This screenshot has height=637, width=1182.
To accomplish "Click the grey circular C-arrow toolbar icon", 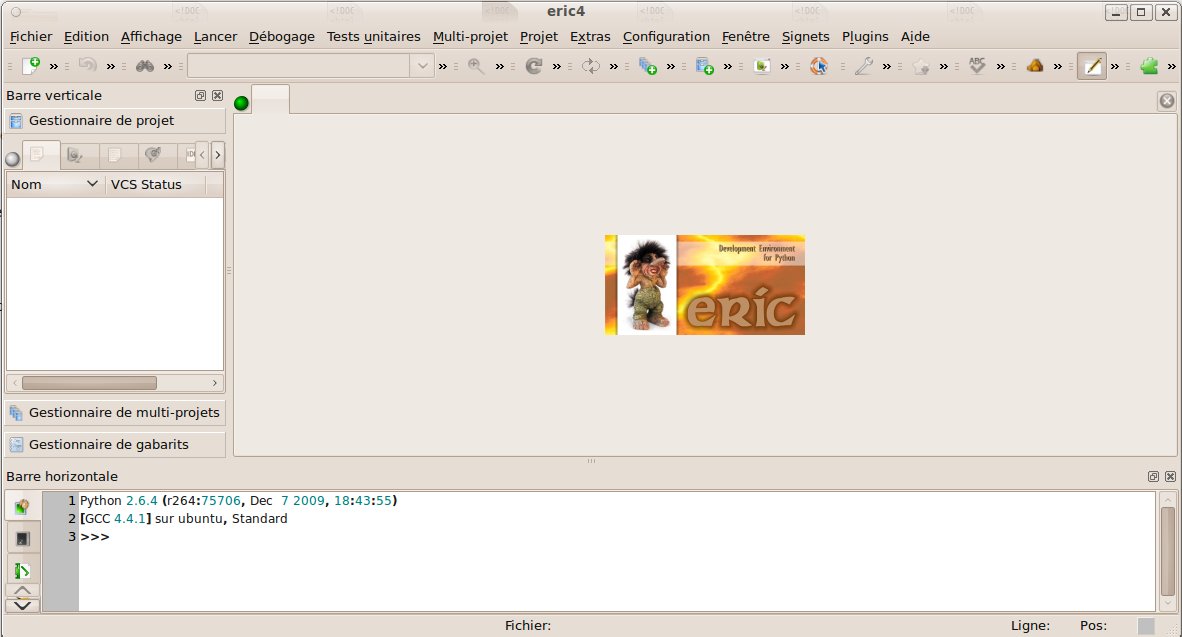I will 534,66.
